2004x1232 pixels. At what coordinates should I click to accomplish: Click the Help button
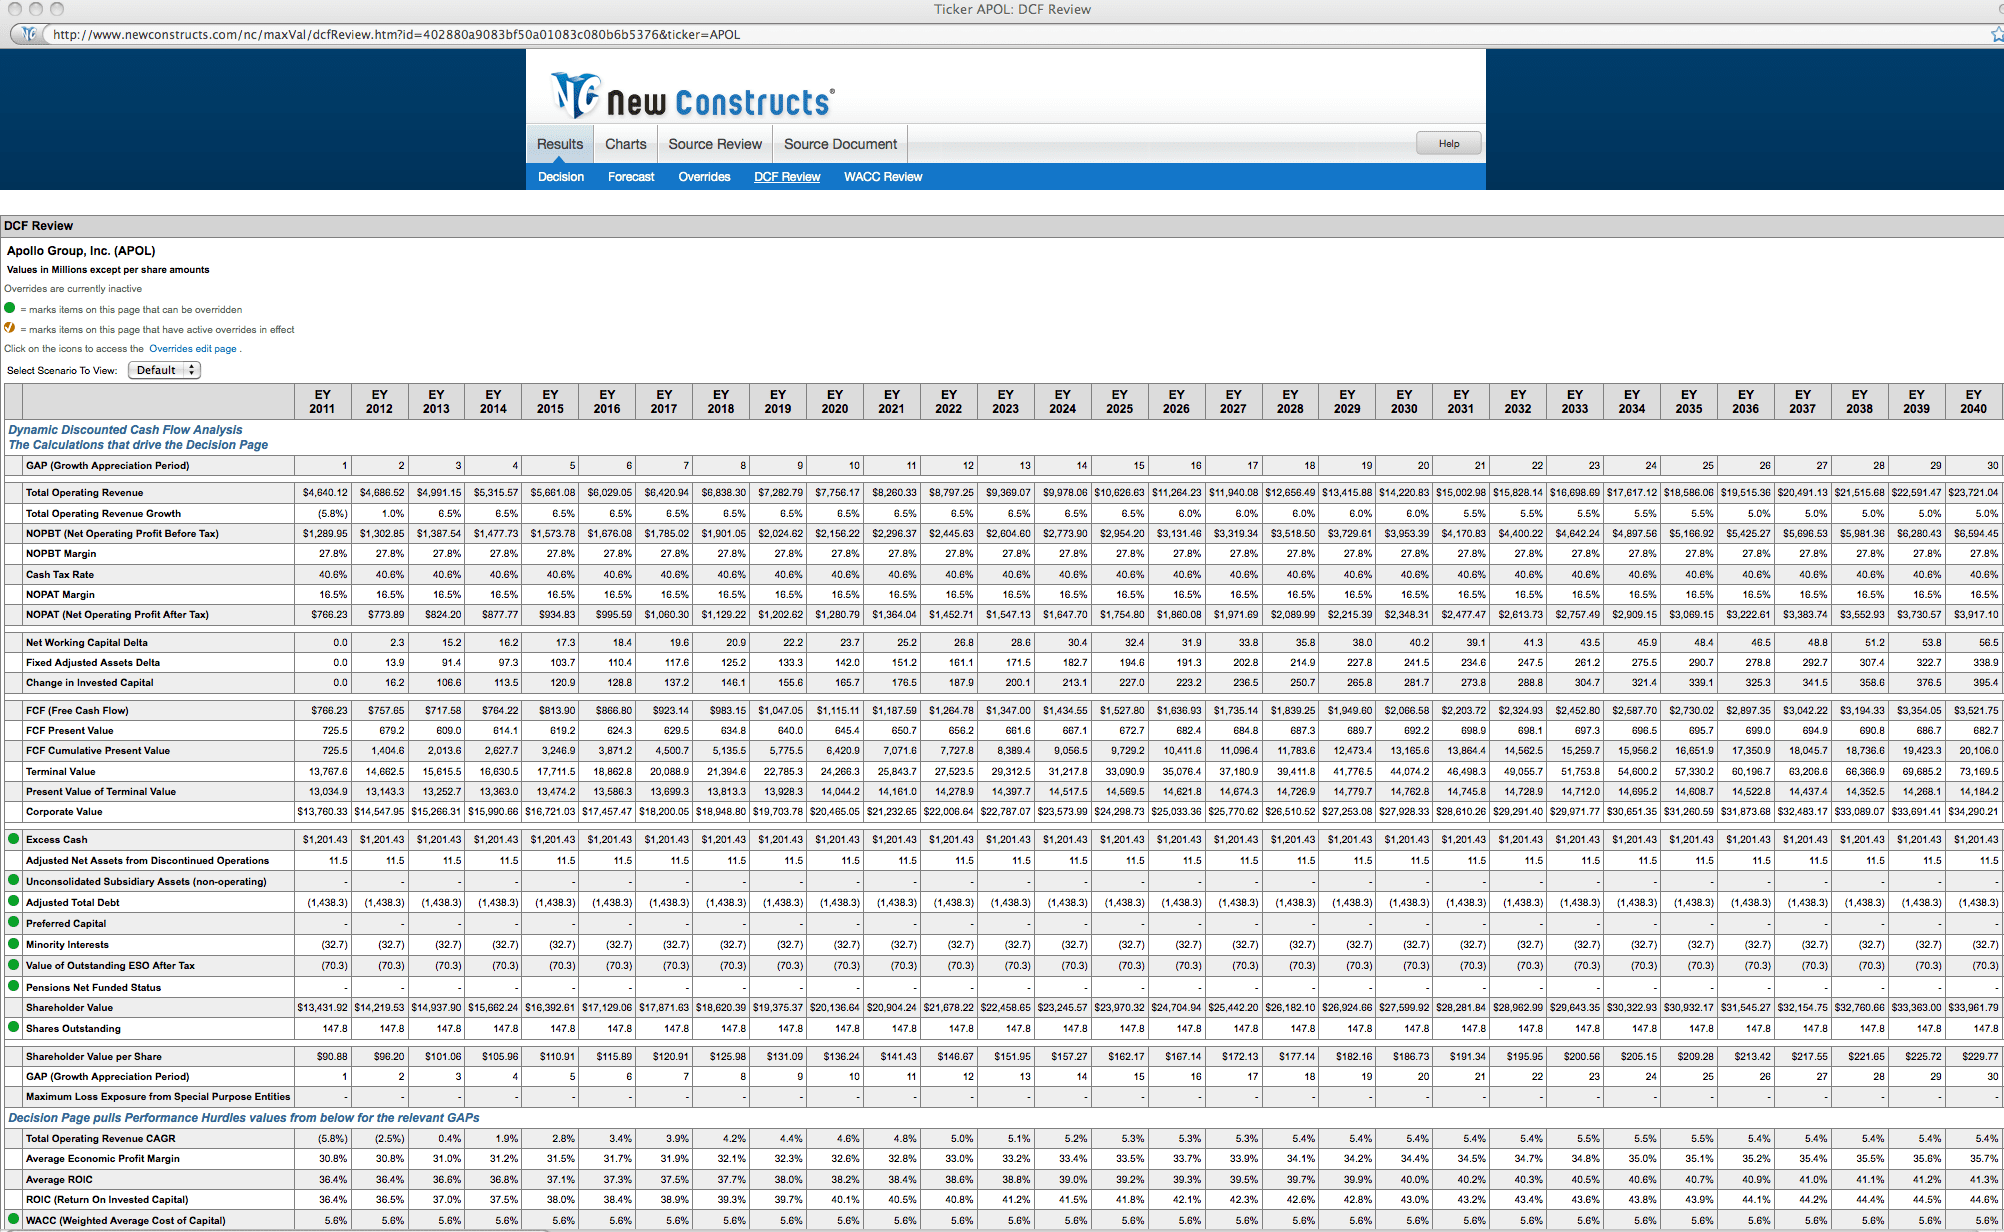1448,143
